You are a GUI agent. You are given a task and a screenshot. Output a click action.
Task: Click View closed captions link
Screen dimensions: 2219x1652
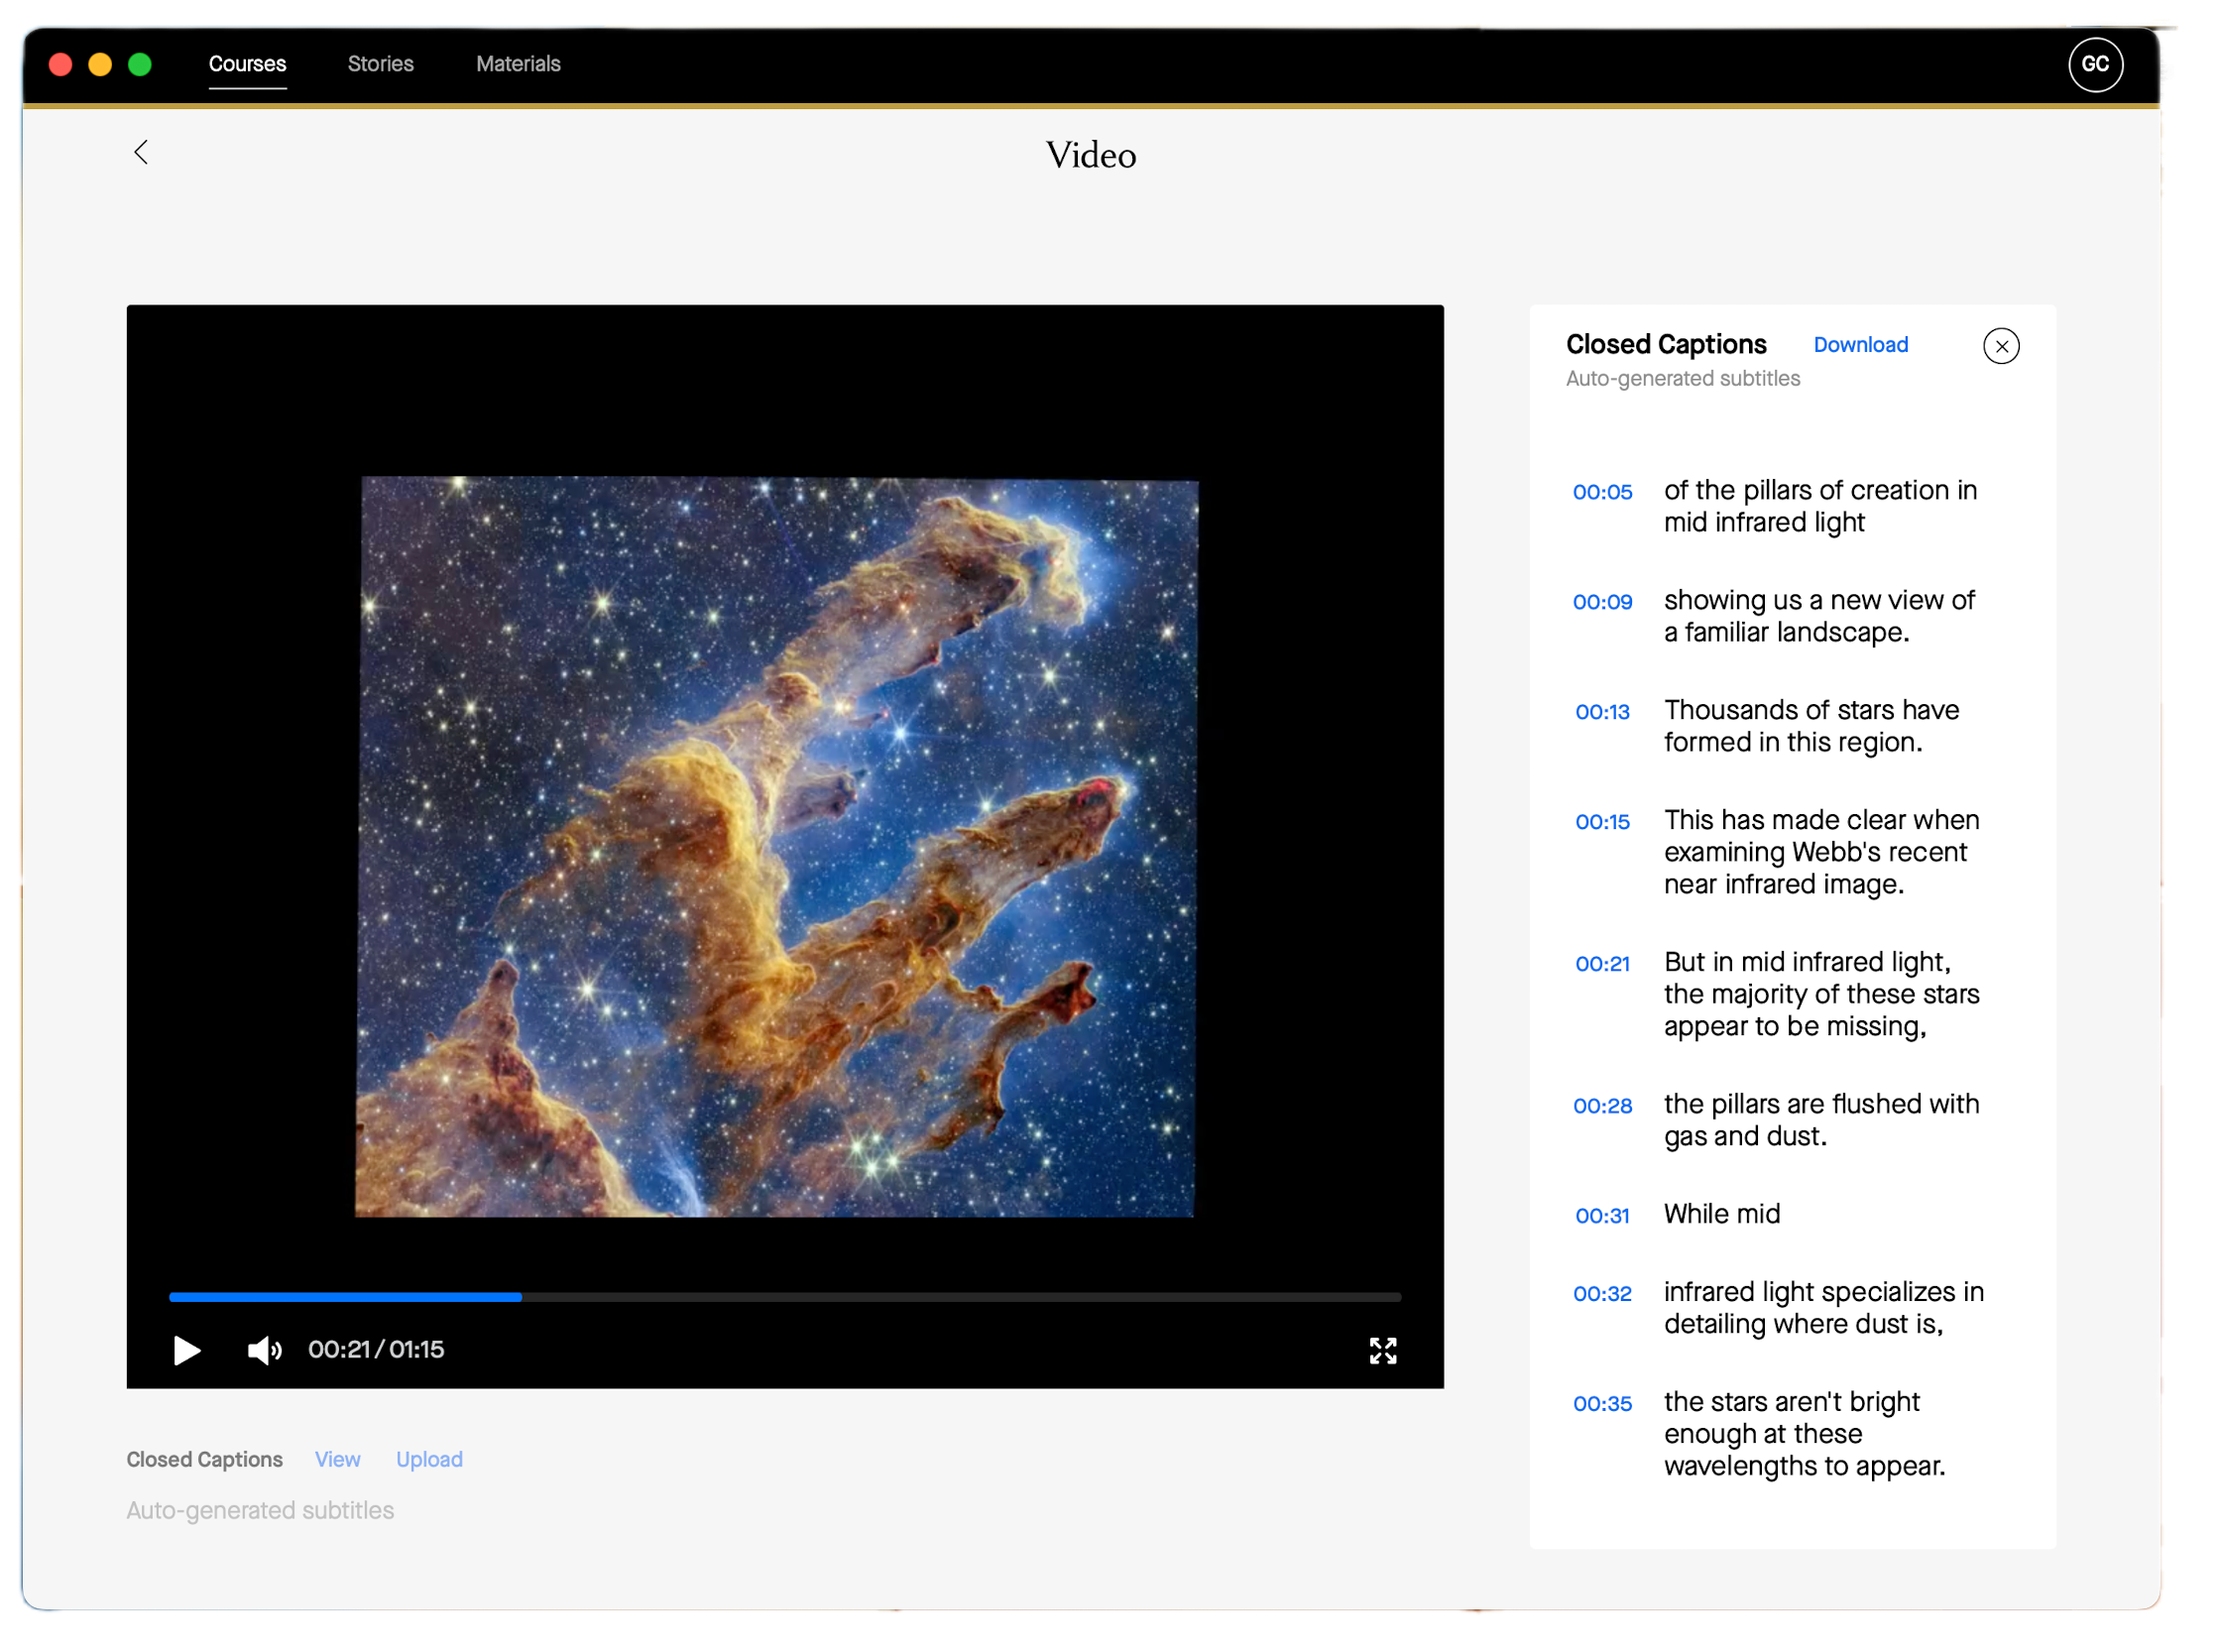pos(337,1459)
